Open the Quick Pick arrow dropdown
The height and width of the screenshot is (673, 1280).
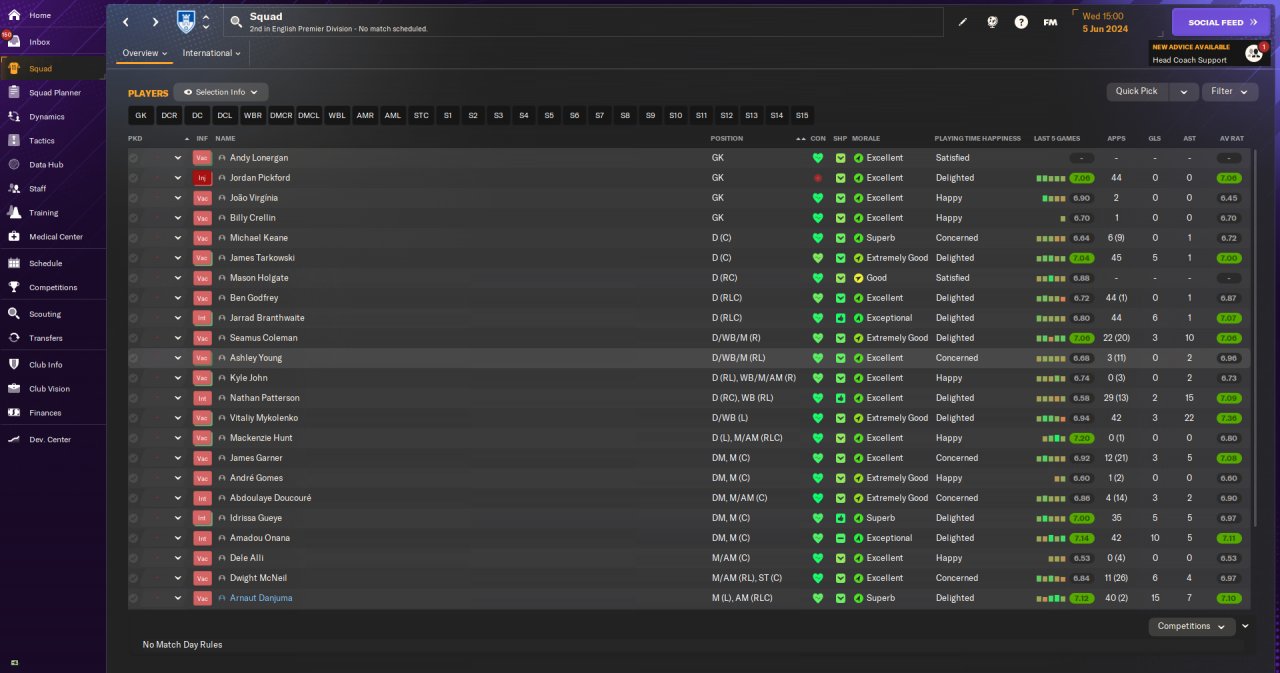(x=1183, y=91)
